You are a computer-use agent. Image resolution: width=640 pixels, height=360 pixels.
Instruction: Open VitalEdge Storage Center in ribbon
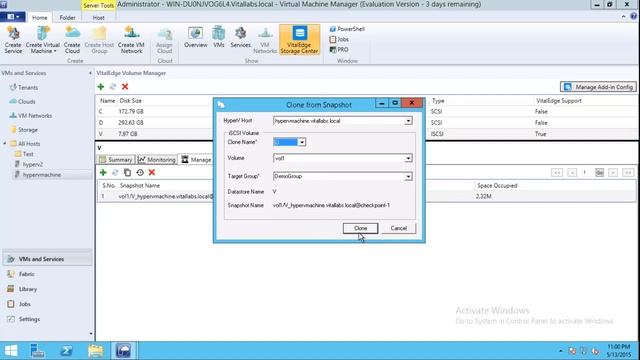299,40
